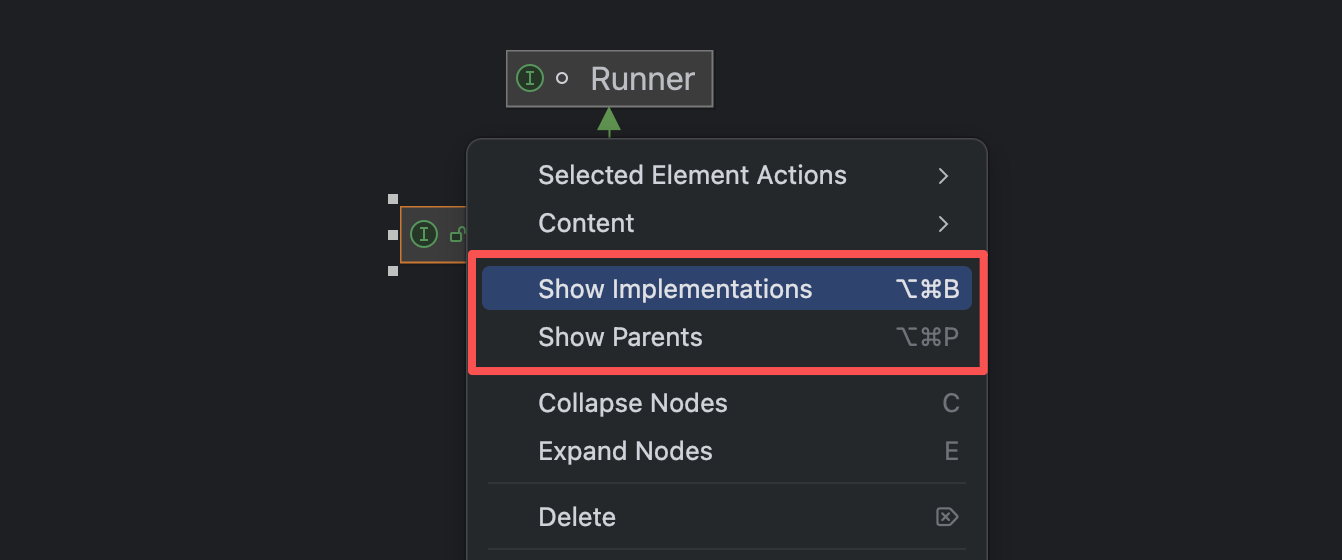This screenshot has width=1342, height=560.
Task: Click the interface icon on the Runner node
Action: (x=529, y=78)
